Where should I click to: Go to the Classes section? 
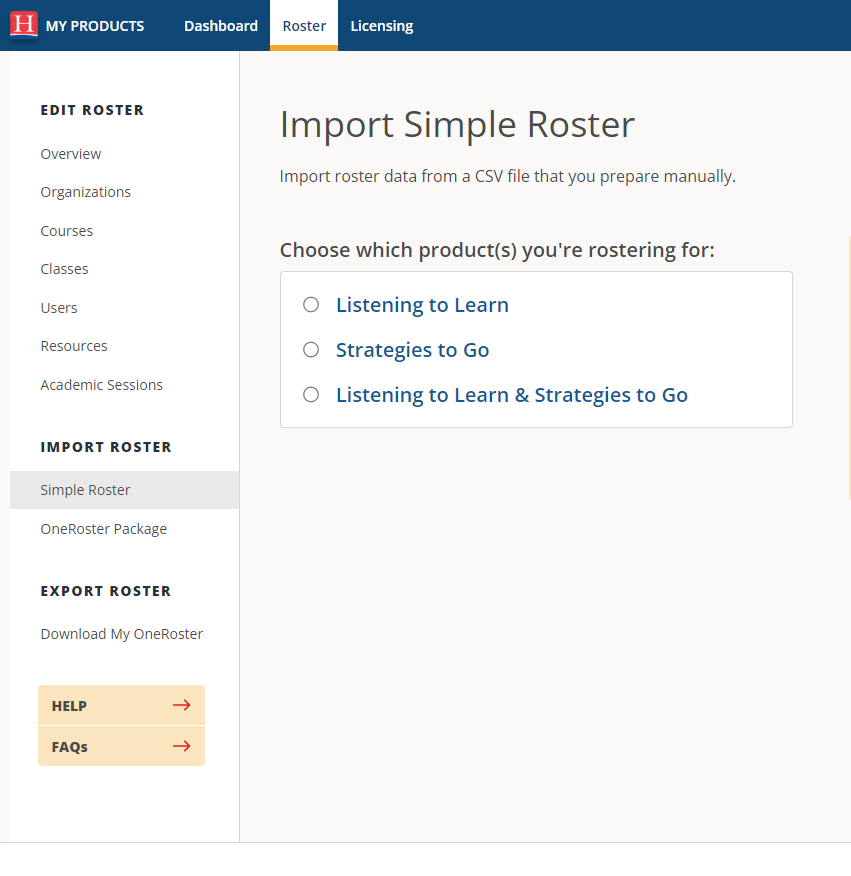click(x=64, y=268)
